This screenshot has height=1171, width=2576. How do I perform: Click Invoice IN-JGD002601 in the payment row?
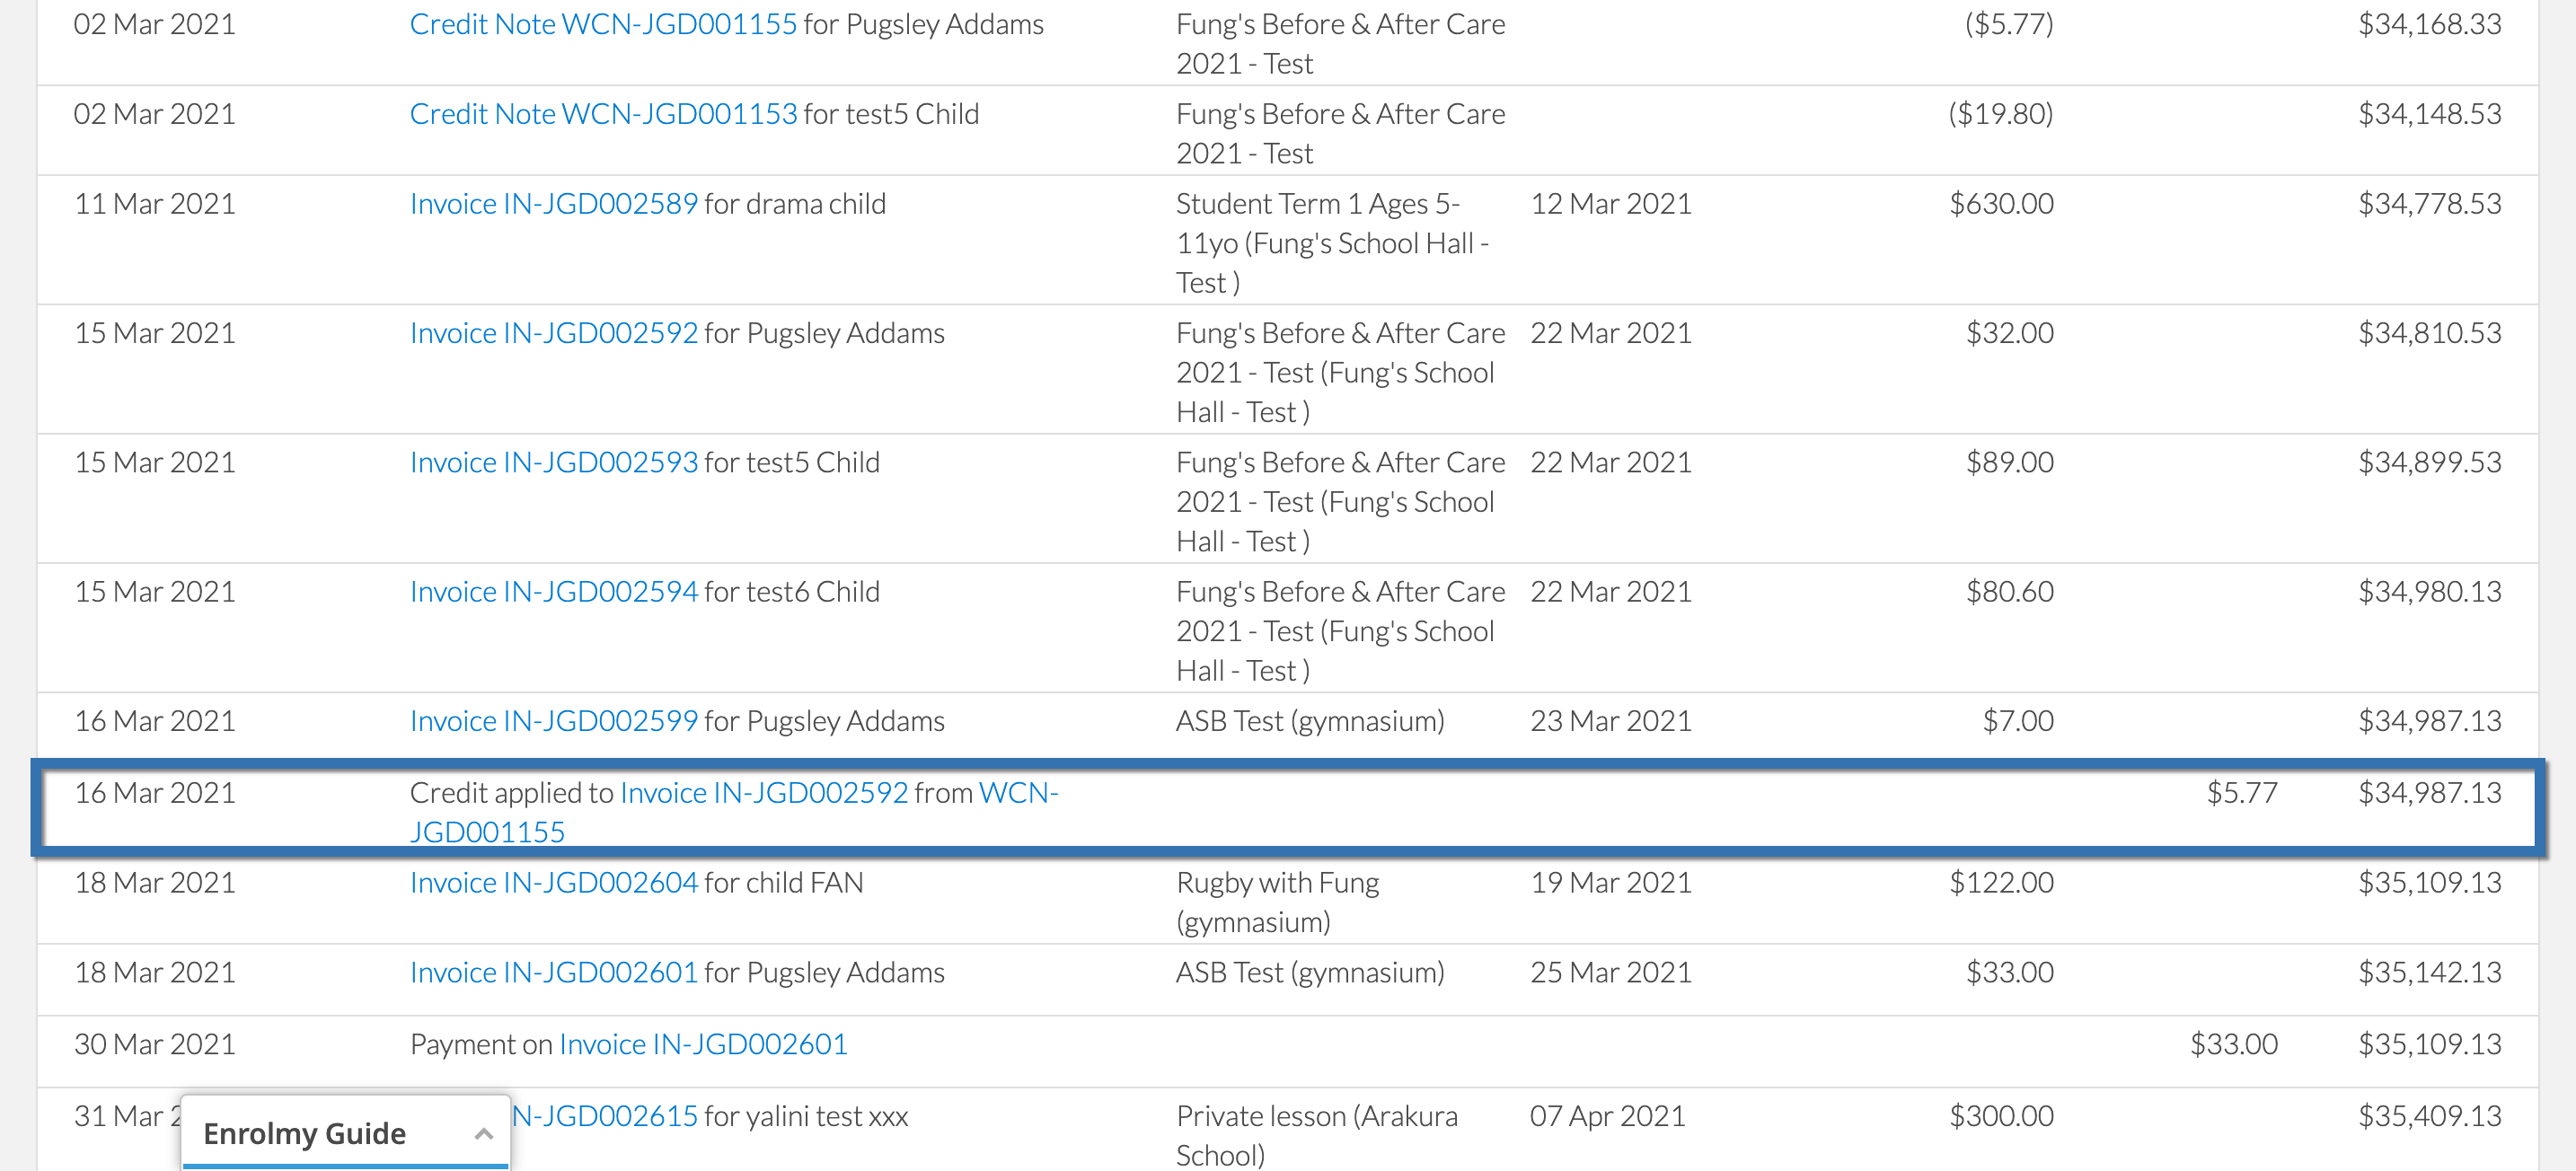coord(703,1044)
